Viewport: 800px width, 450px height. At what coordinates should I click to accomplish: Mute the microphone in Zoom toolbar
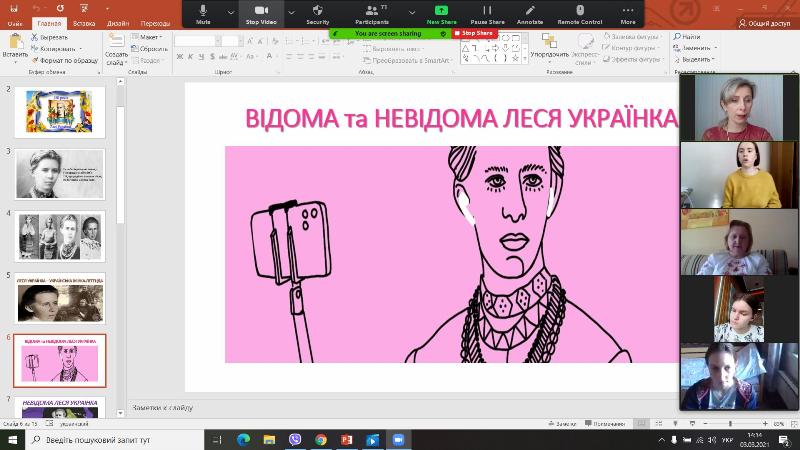(203, 13)
